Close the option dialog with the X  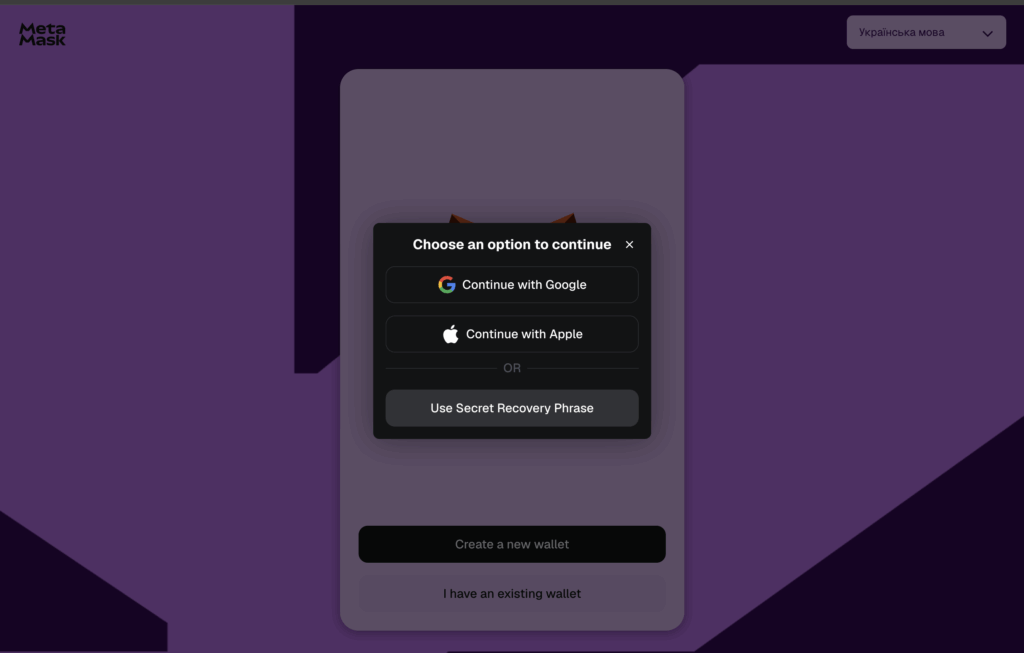pyautogui.click(x=630, y=244)
